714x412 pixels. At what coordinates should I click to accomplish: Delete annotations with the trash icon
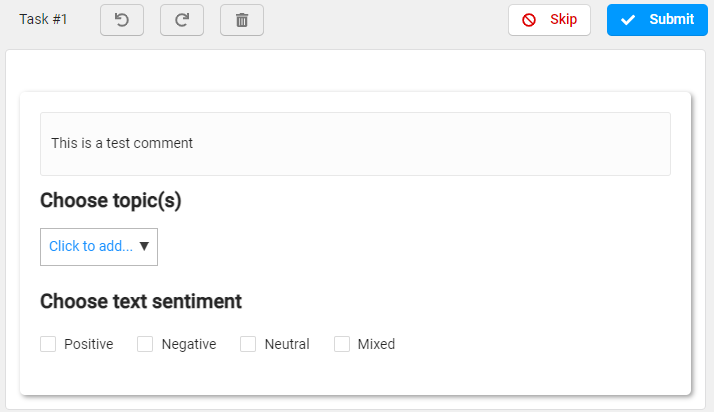(x=242, y=20)
